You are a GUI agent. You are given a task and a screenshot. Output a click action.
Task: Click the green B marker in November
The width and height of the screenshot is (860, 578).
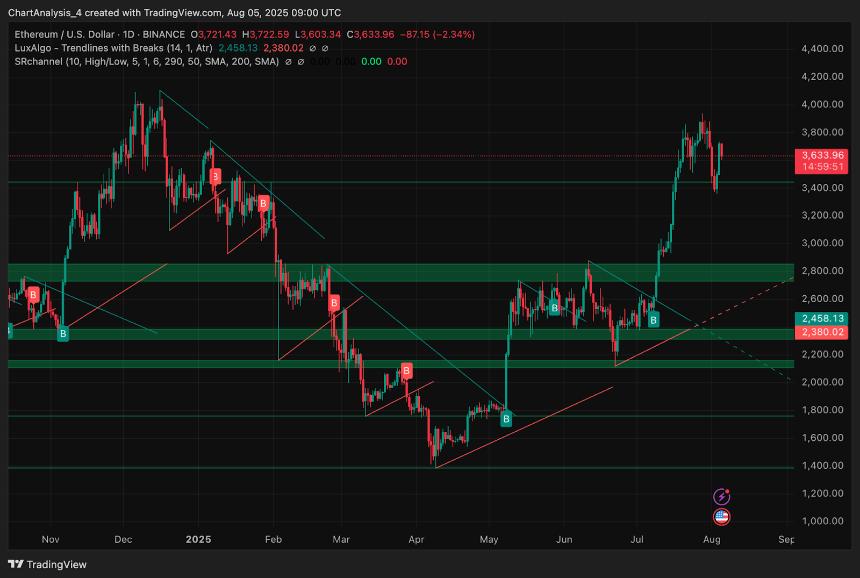[x=62, y=334]
